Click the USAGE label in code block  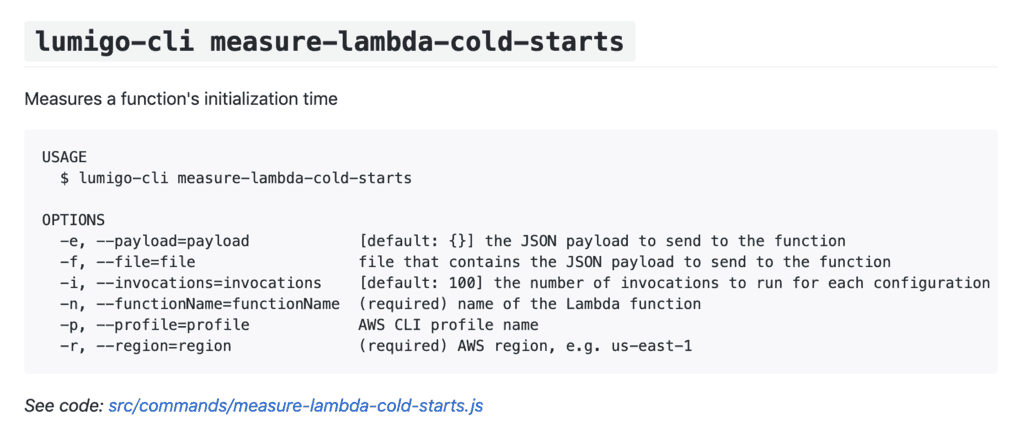pyautogui.click(x=64, y=157)
